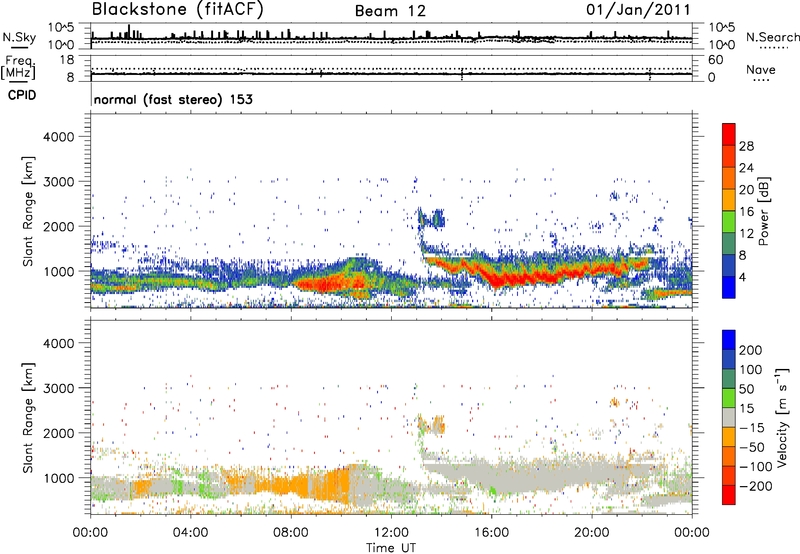The image size is (800, 554).
Task: Click the "Power [dB]" colorbar title
Action: coord(763,211)
